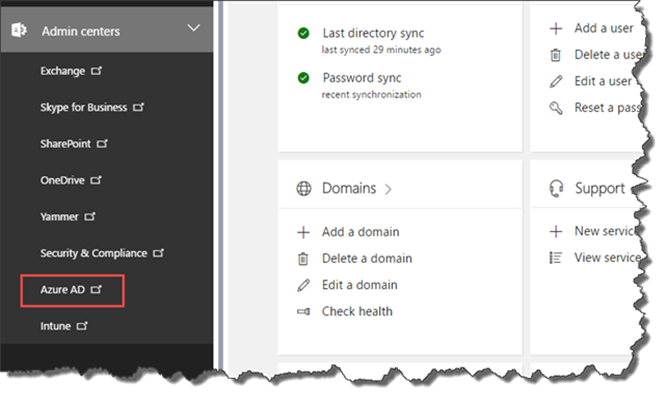
Task: Open the Intune admin center
Action: coord(55,326)
